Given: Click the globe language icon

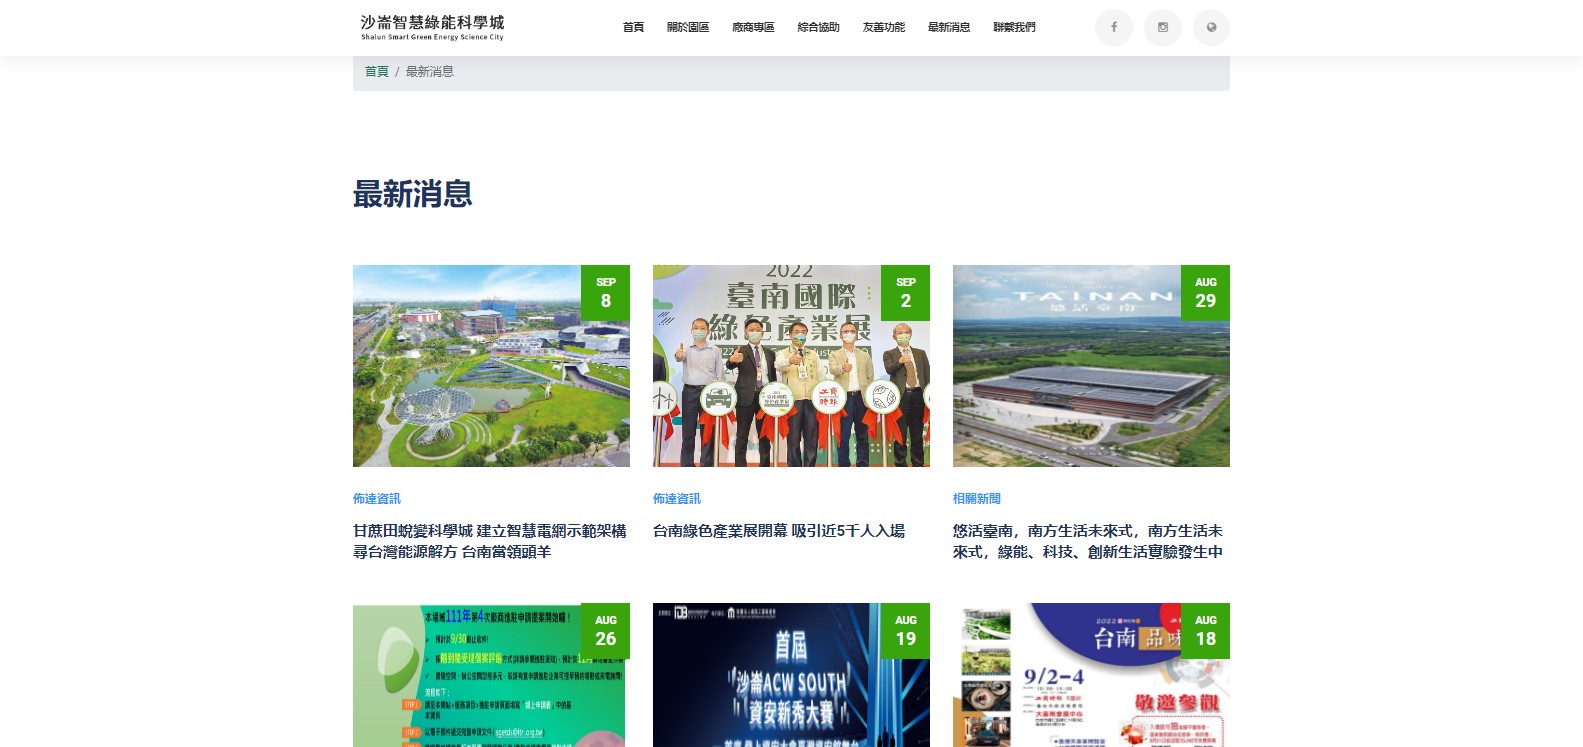Looking at the screenshot, I should 1211,28.
